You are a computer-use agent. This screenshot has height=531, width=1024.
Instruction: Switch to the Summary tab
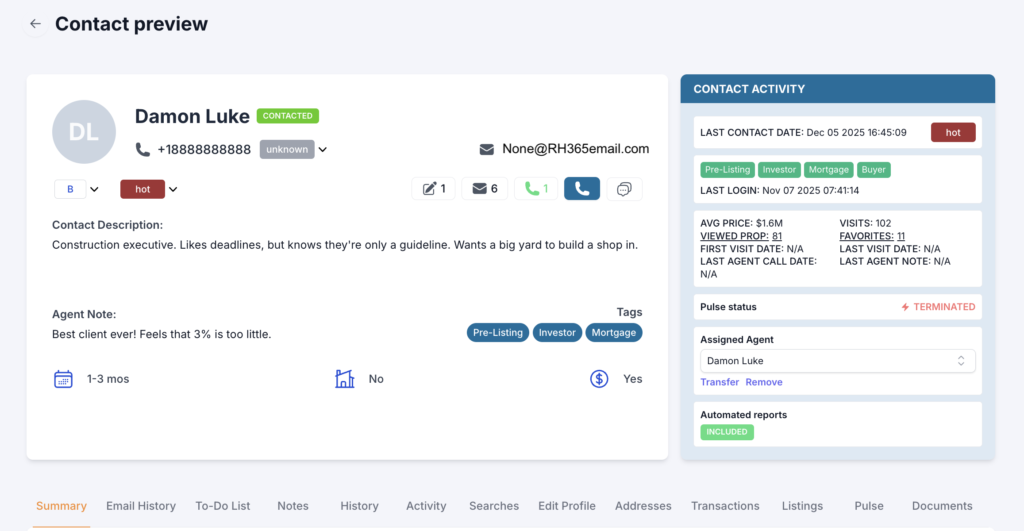coord(61,506)
